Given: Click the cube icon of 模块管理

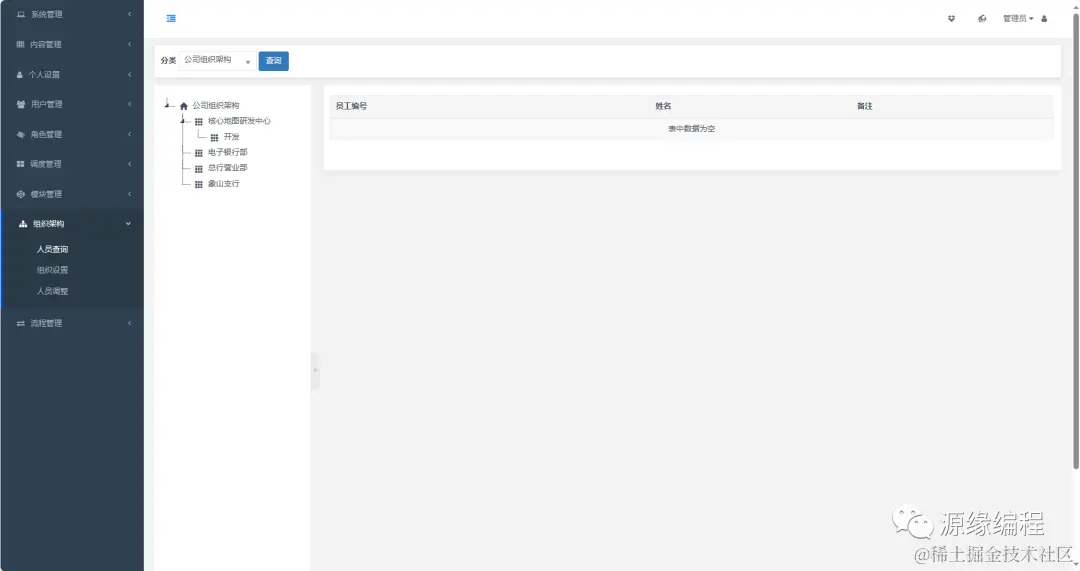Looking at the screenshot, I should [21, 194].
